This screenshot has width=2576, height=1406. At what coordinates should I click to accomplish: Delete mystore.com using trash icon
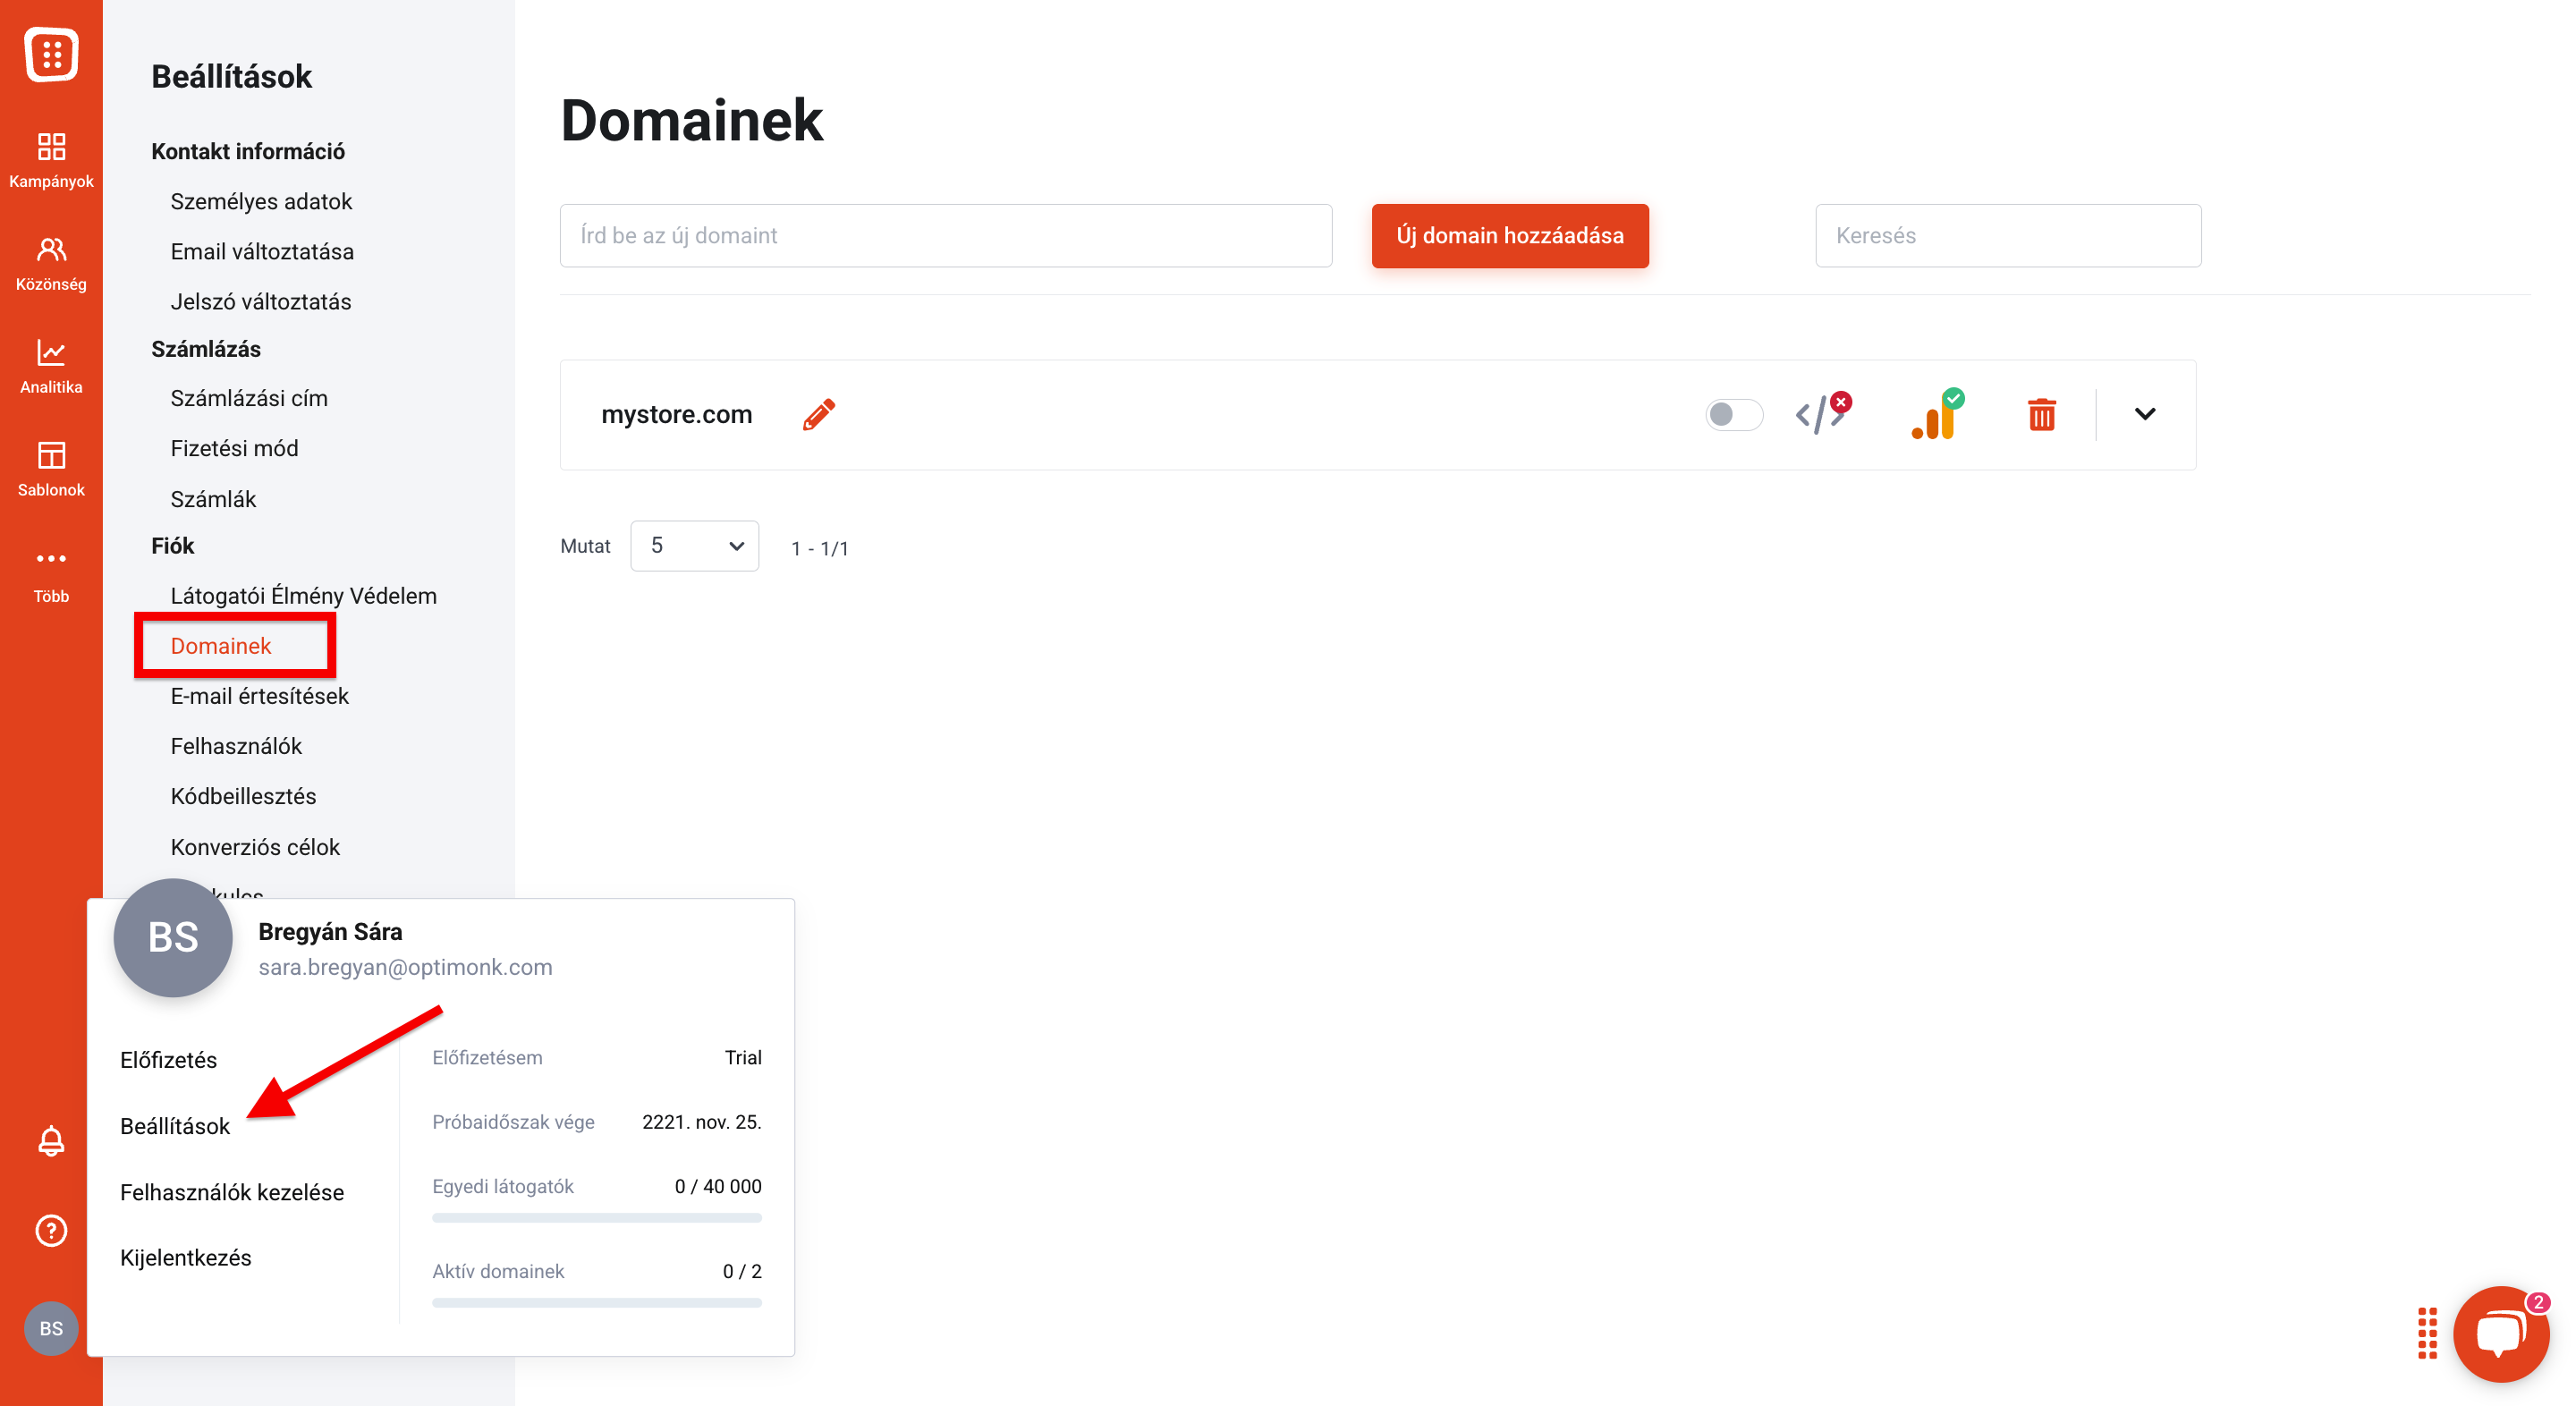point(2041,414)
